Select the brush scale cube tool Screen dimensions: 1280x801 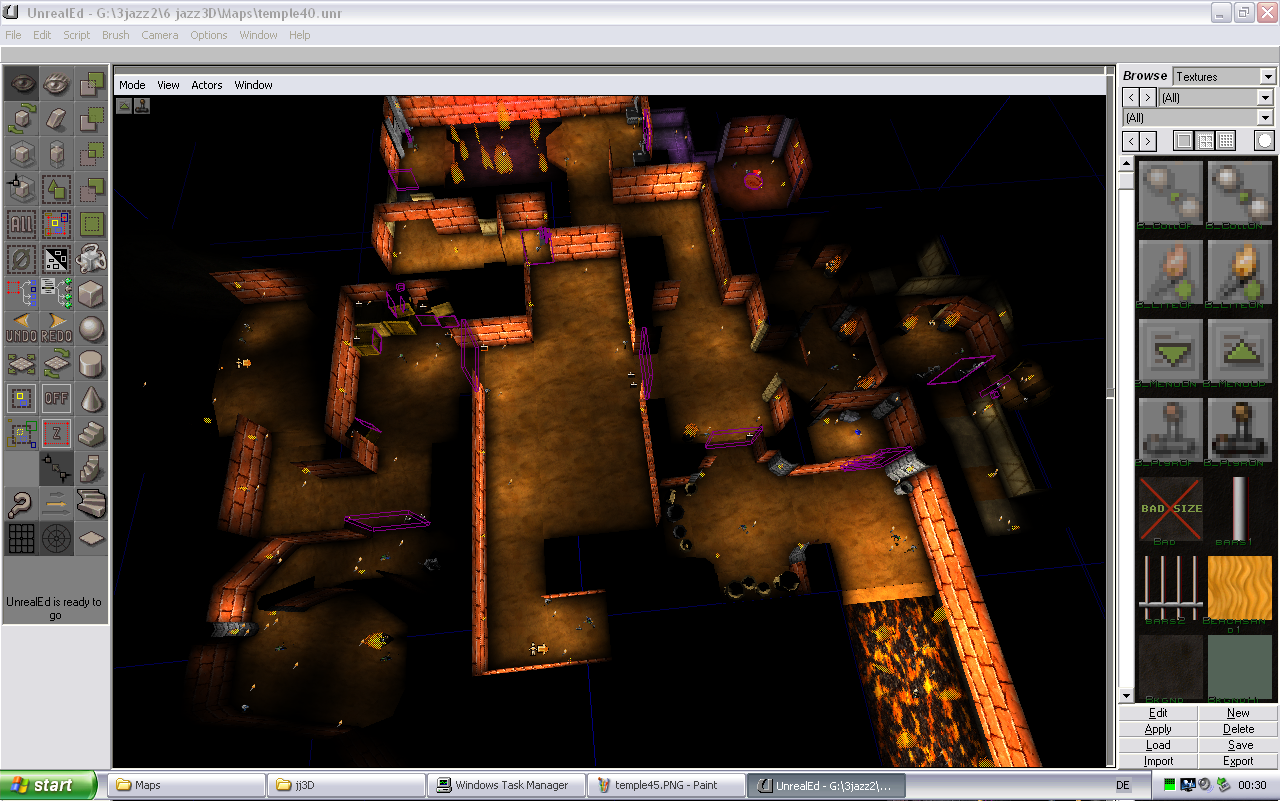22,154
